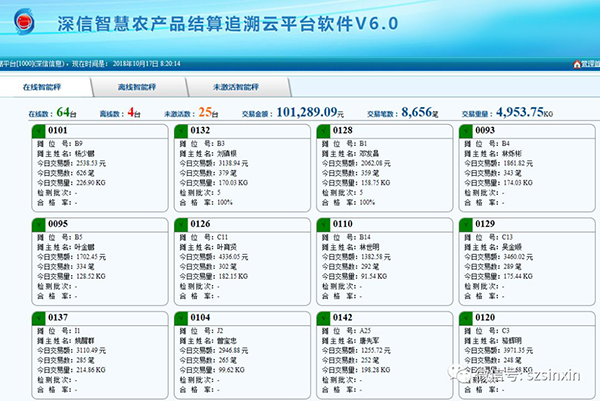Click the green status icon of scale 0101
The height and width of the screenshot is (401, 600).
[36, 131]
